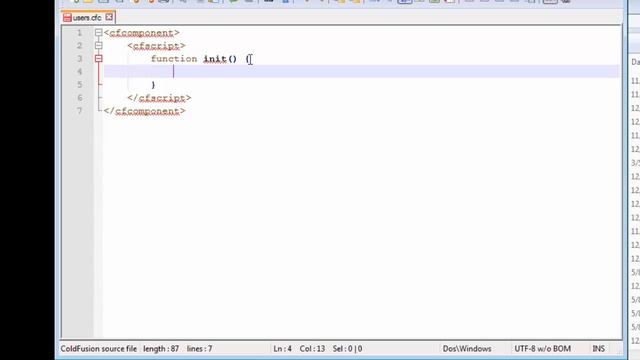640x360 pixels.
Task: Collapse the init function fold on line 3
Action: coord(98,59)
